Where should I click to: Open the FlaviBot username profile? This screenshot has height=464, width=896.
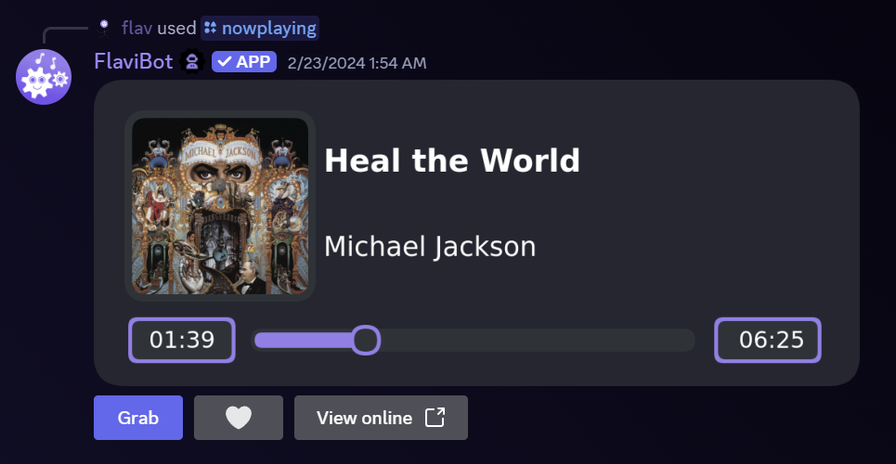tap(133, 61)
